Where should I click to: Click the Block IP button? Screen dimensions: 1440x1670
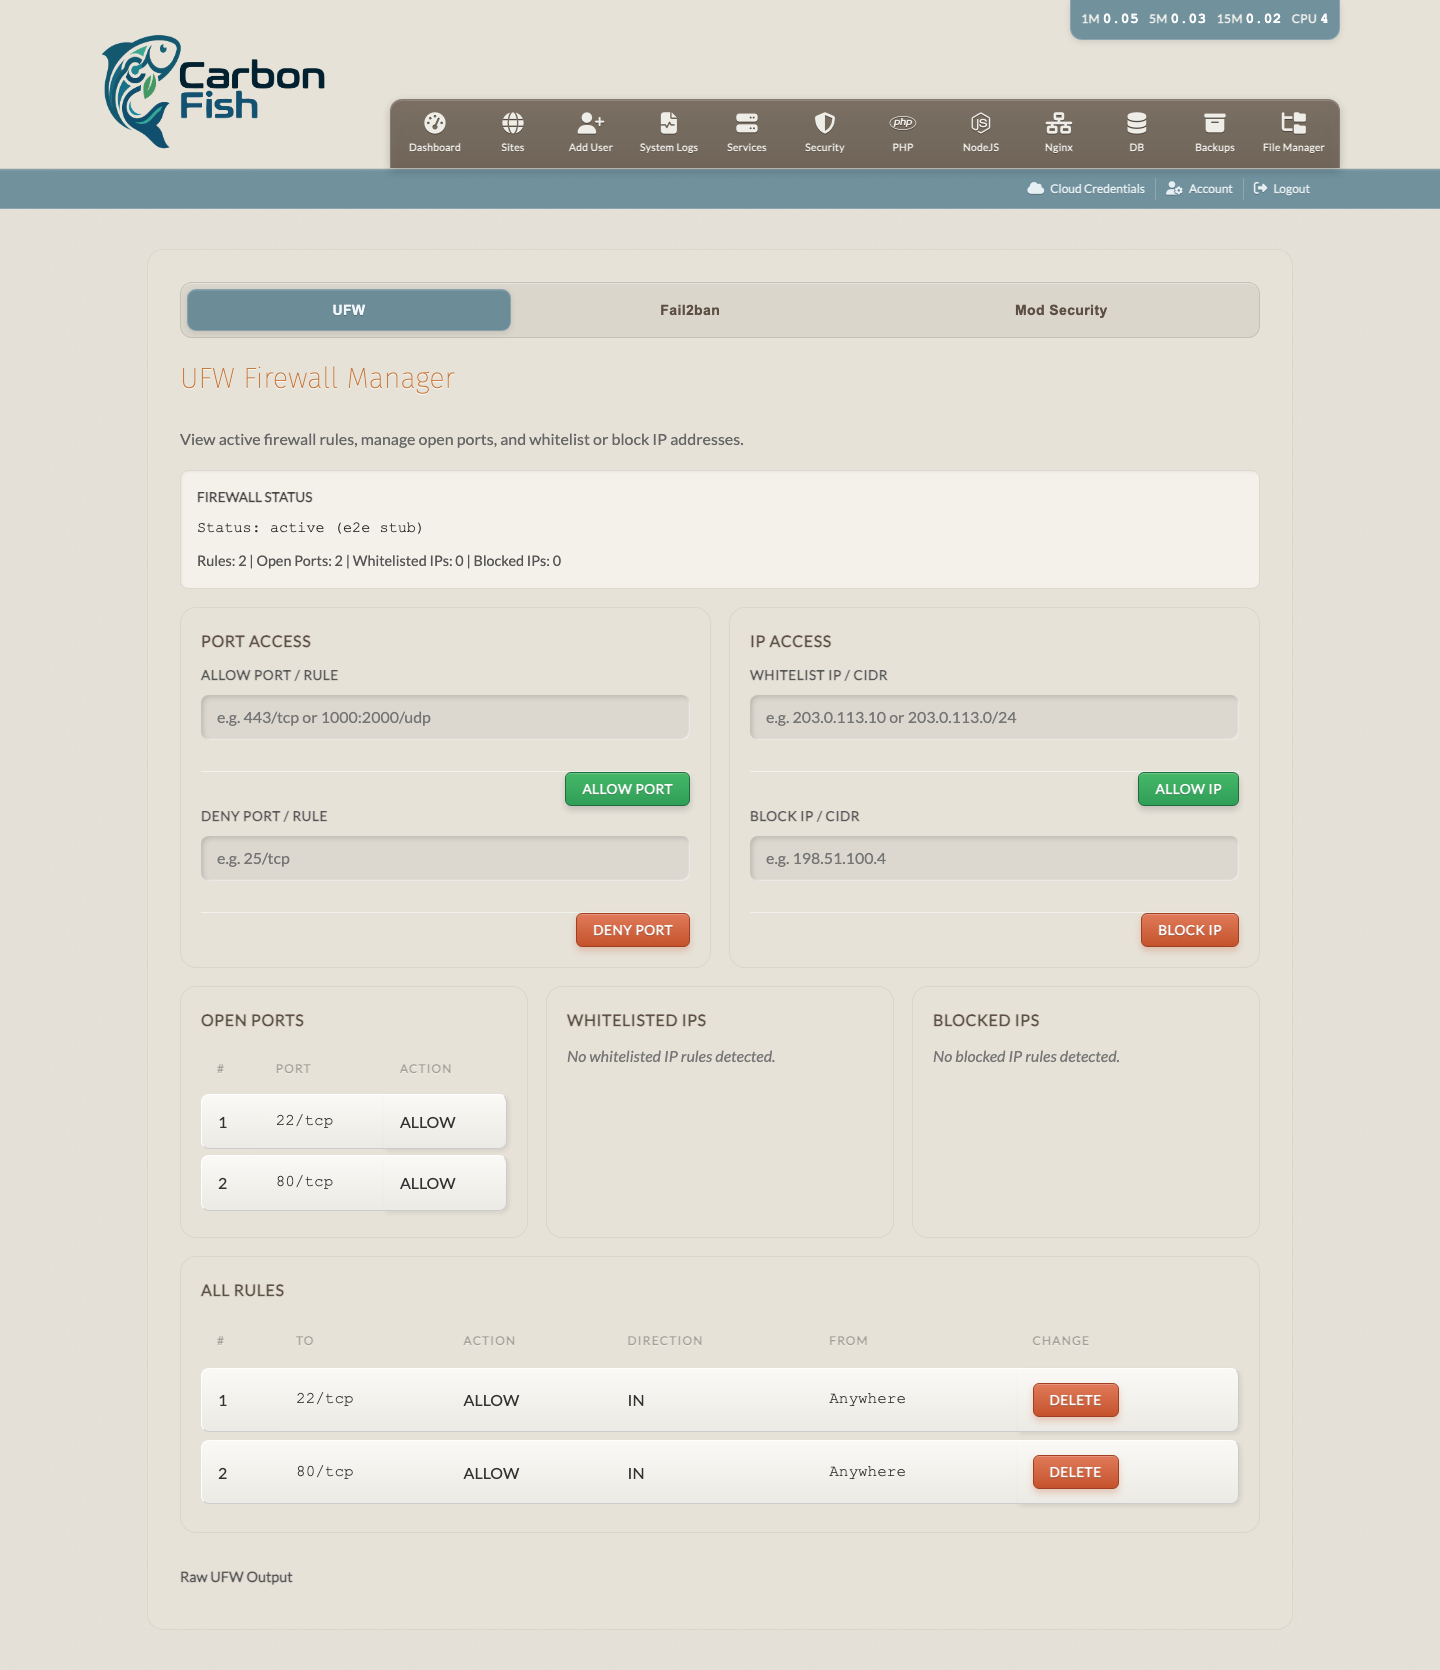(1190, 930)
